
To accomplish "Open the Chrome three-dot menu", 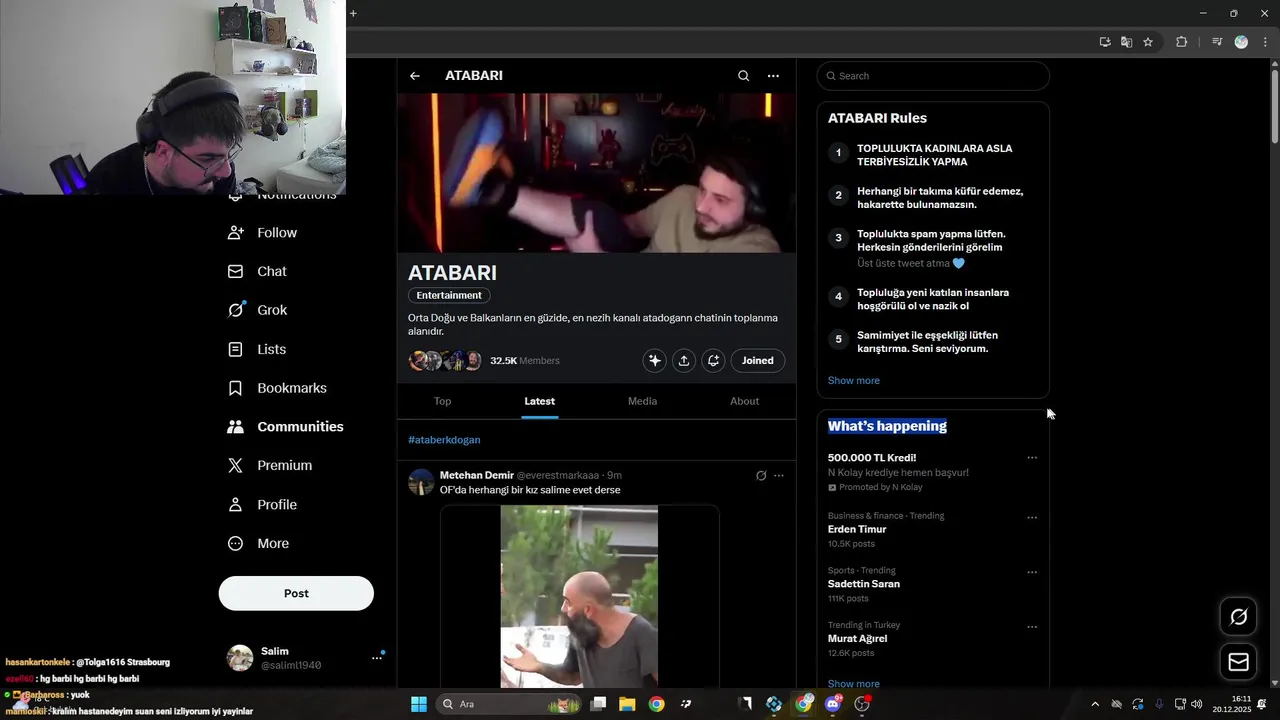I will point(1265,42).
